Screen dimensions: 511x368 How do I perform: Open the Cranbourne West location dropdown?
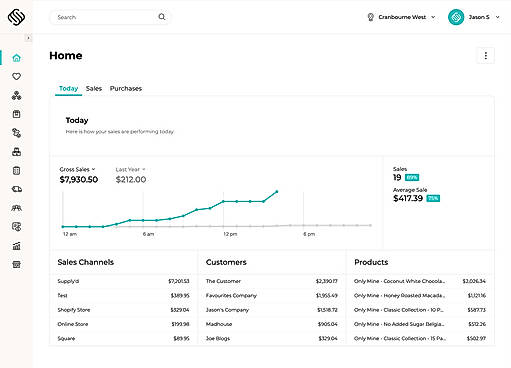pyautogui.click(x=401, y=17)
